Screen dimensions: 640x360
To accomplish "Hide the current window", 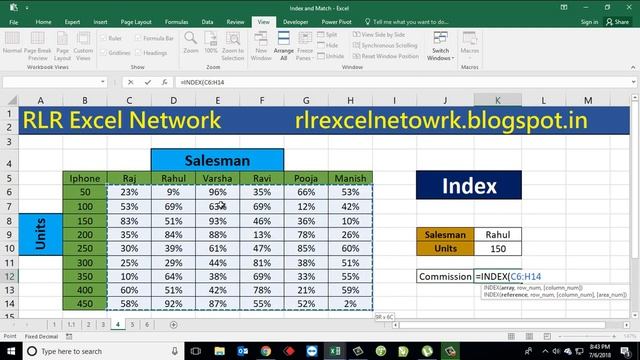I will pos(328,45).
